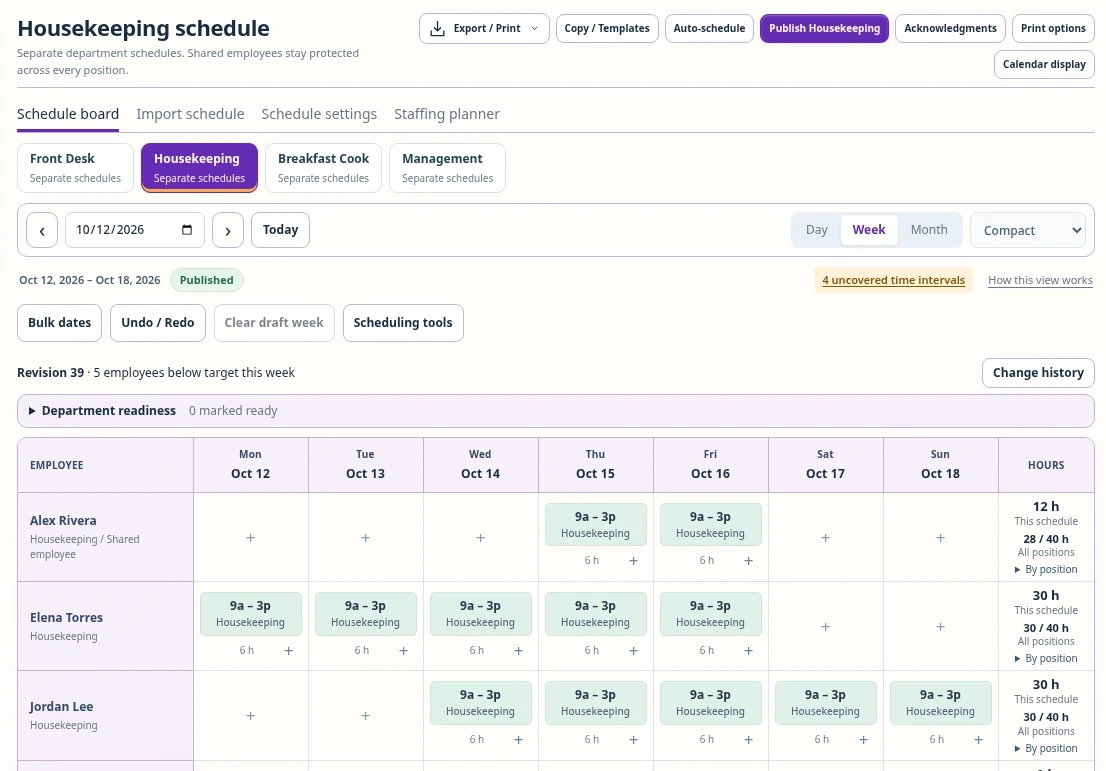
Task: Expand By position for Elena Torres
Action: pos(1046,658)
